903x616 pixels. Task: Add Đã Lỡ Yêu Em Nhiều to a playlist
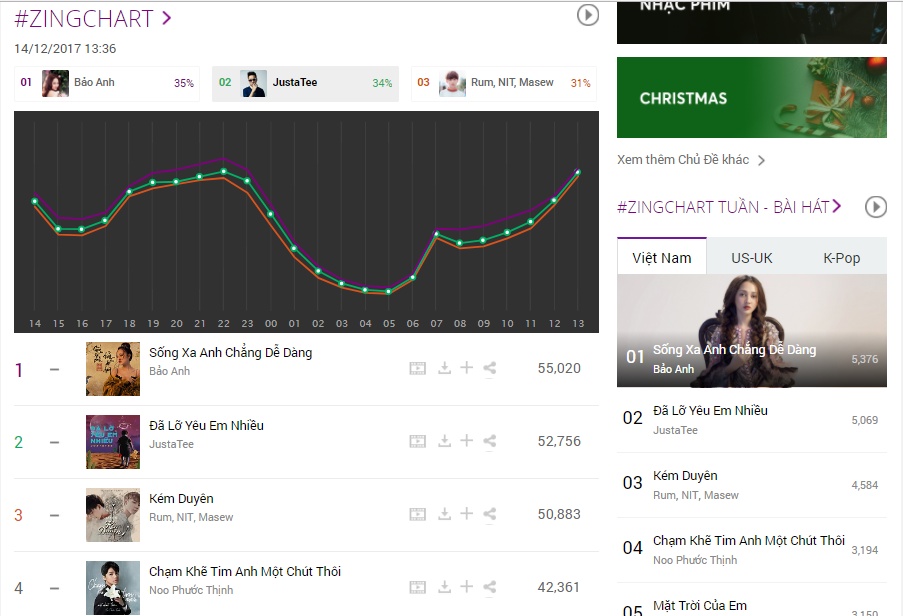pyautogui.click(x=466, y=440)
